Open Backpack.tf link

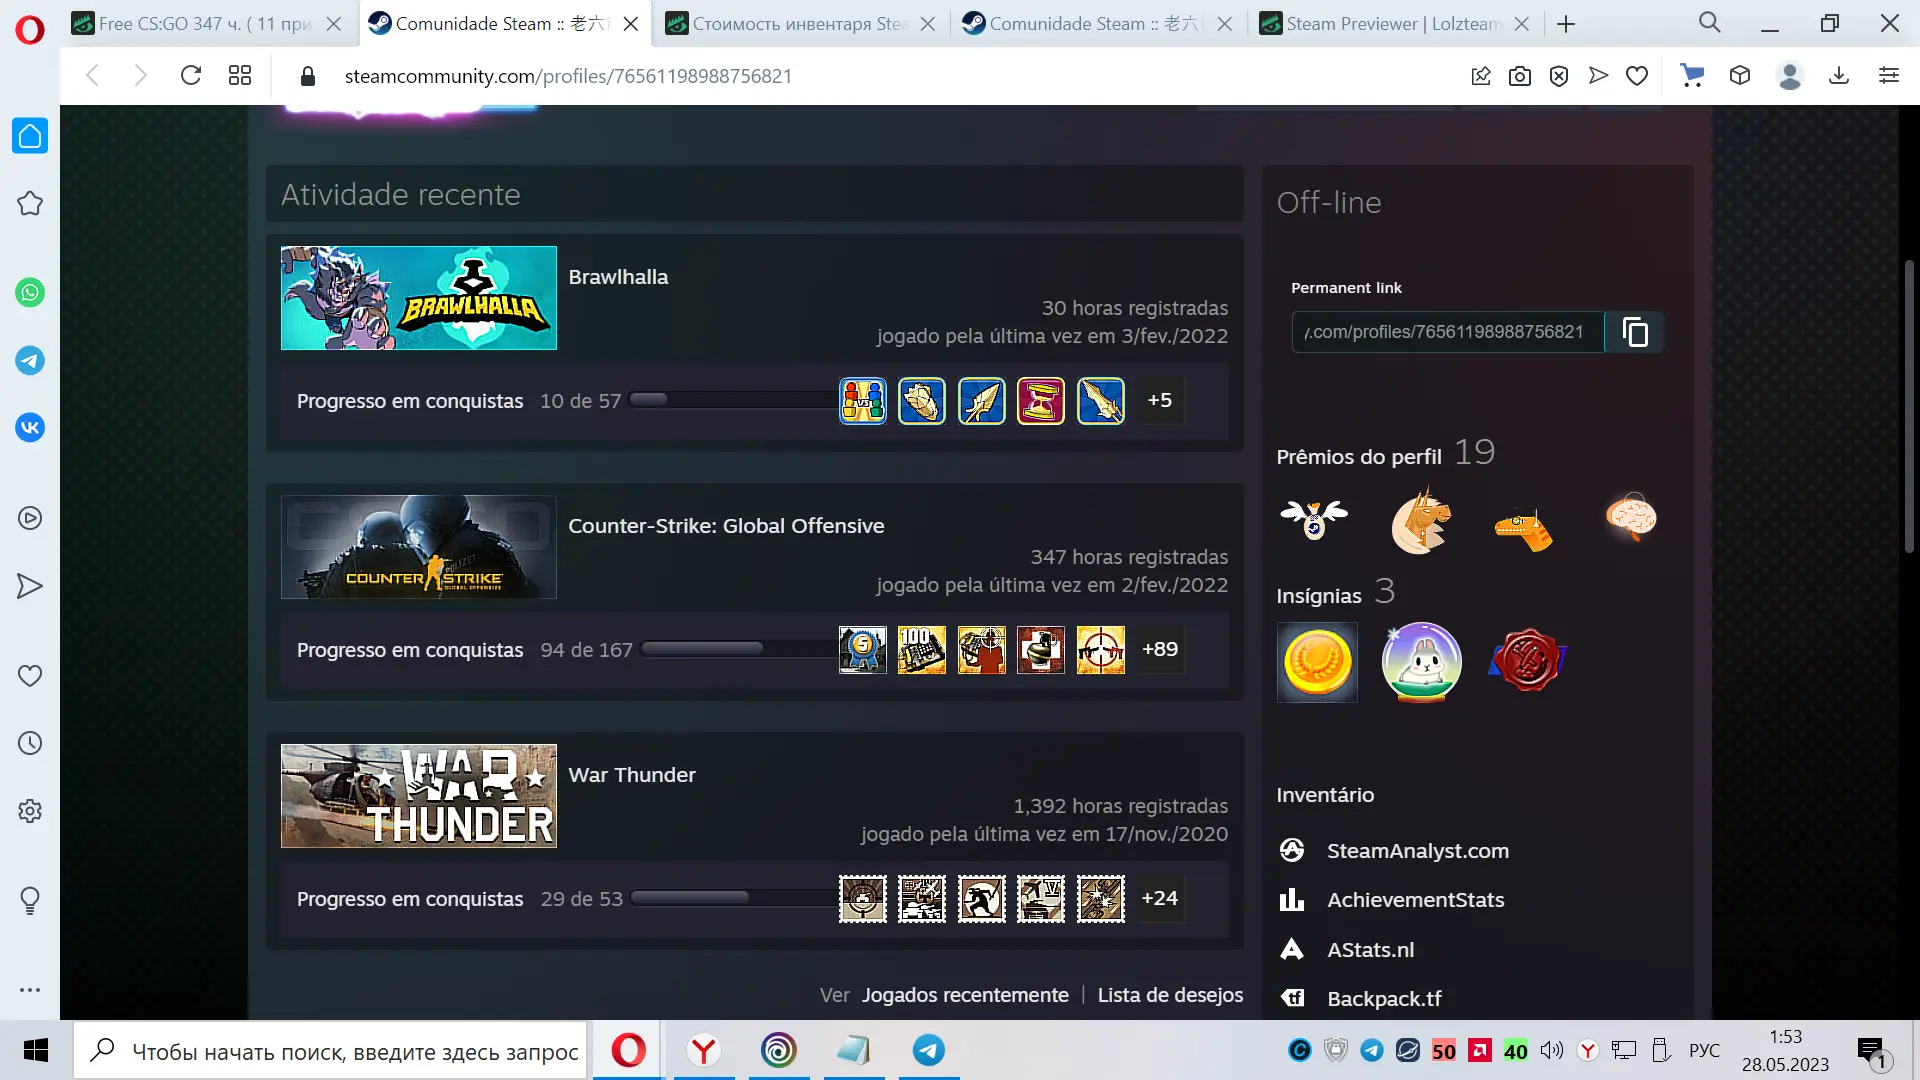(1384, 999)
